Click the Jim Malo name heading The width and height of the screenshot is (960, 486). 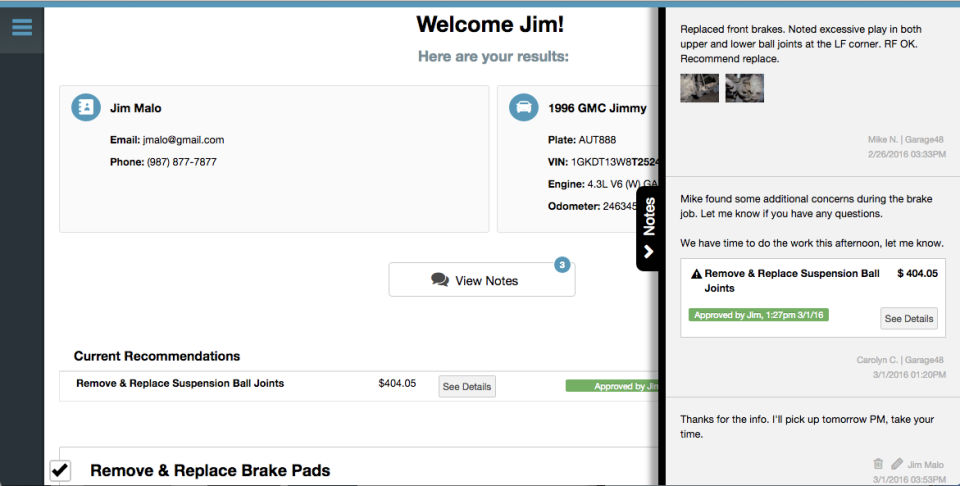(x=135, y=108)
